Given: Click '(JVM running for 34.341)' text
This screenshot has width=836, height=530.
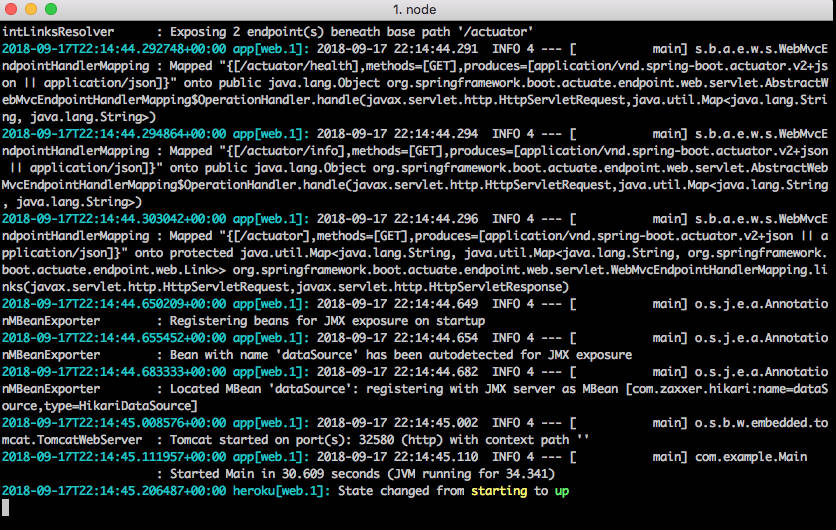Looking at the screenshot, I should 471,474.
